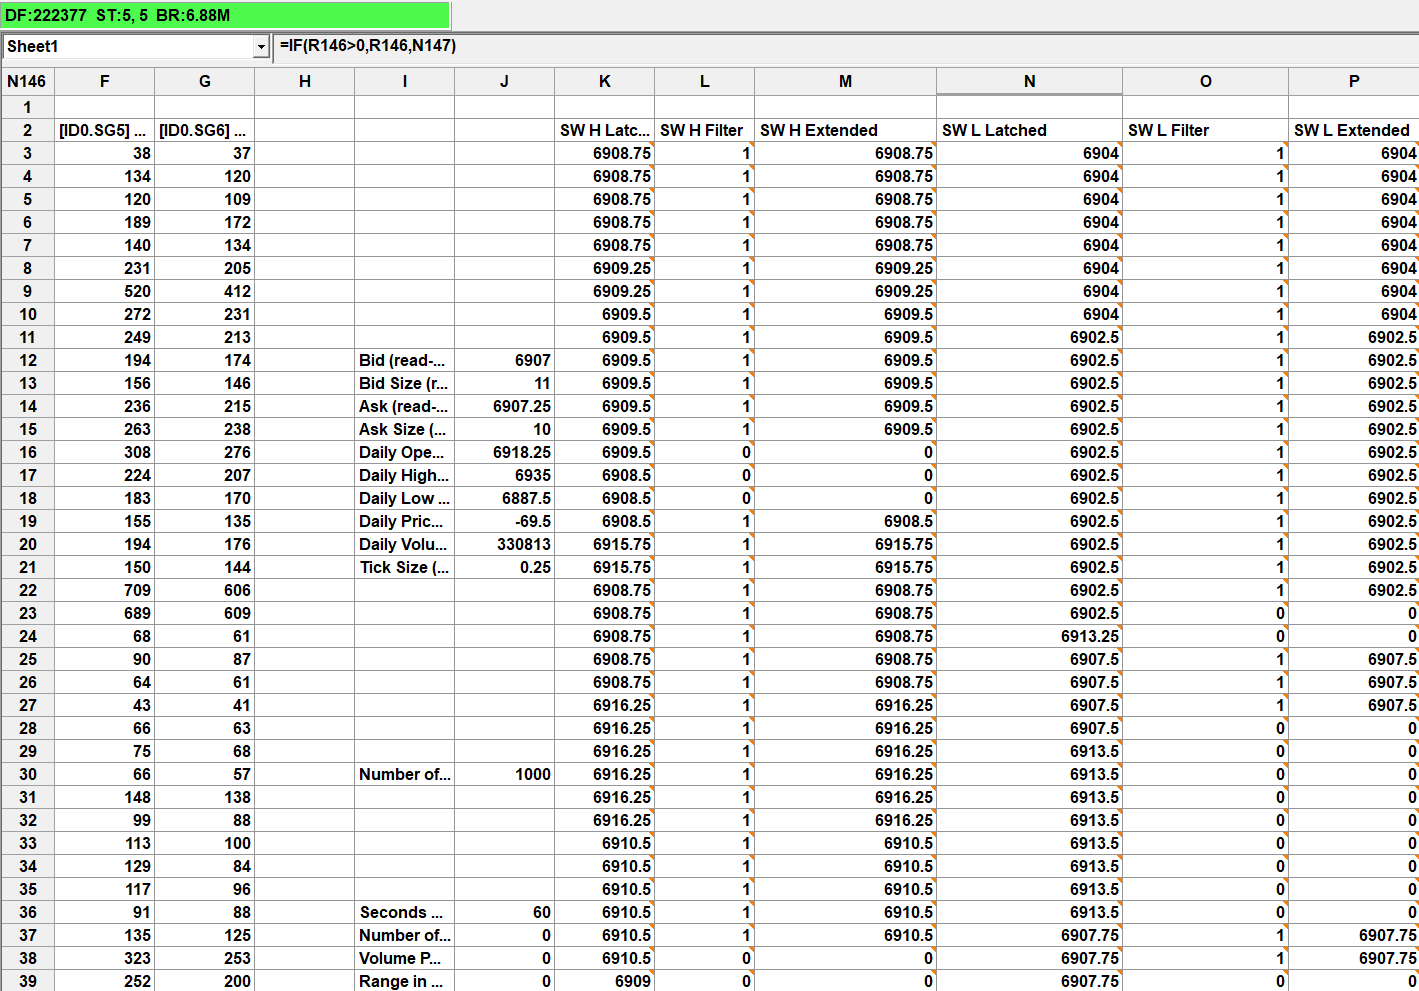Select the "Daily Volu..." label cell
The height and width of the screenshot is (991, 1419).
pos(405,544)
